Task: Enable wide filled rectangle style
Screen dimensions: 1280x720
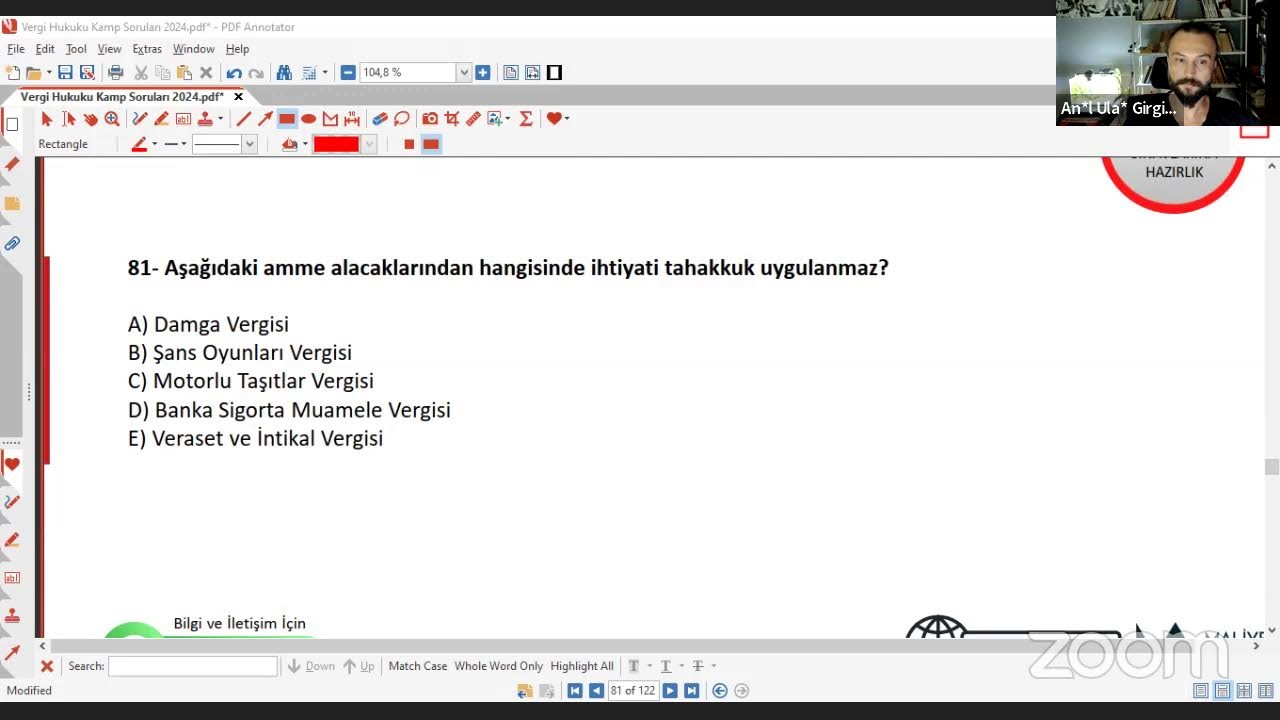Action: tap(431, 144)
